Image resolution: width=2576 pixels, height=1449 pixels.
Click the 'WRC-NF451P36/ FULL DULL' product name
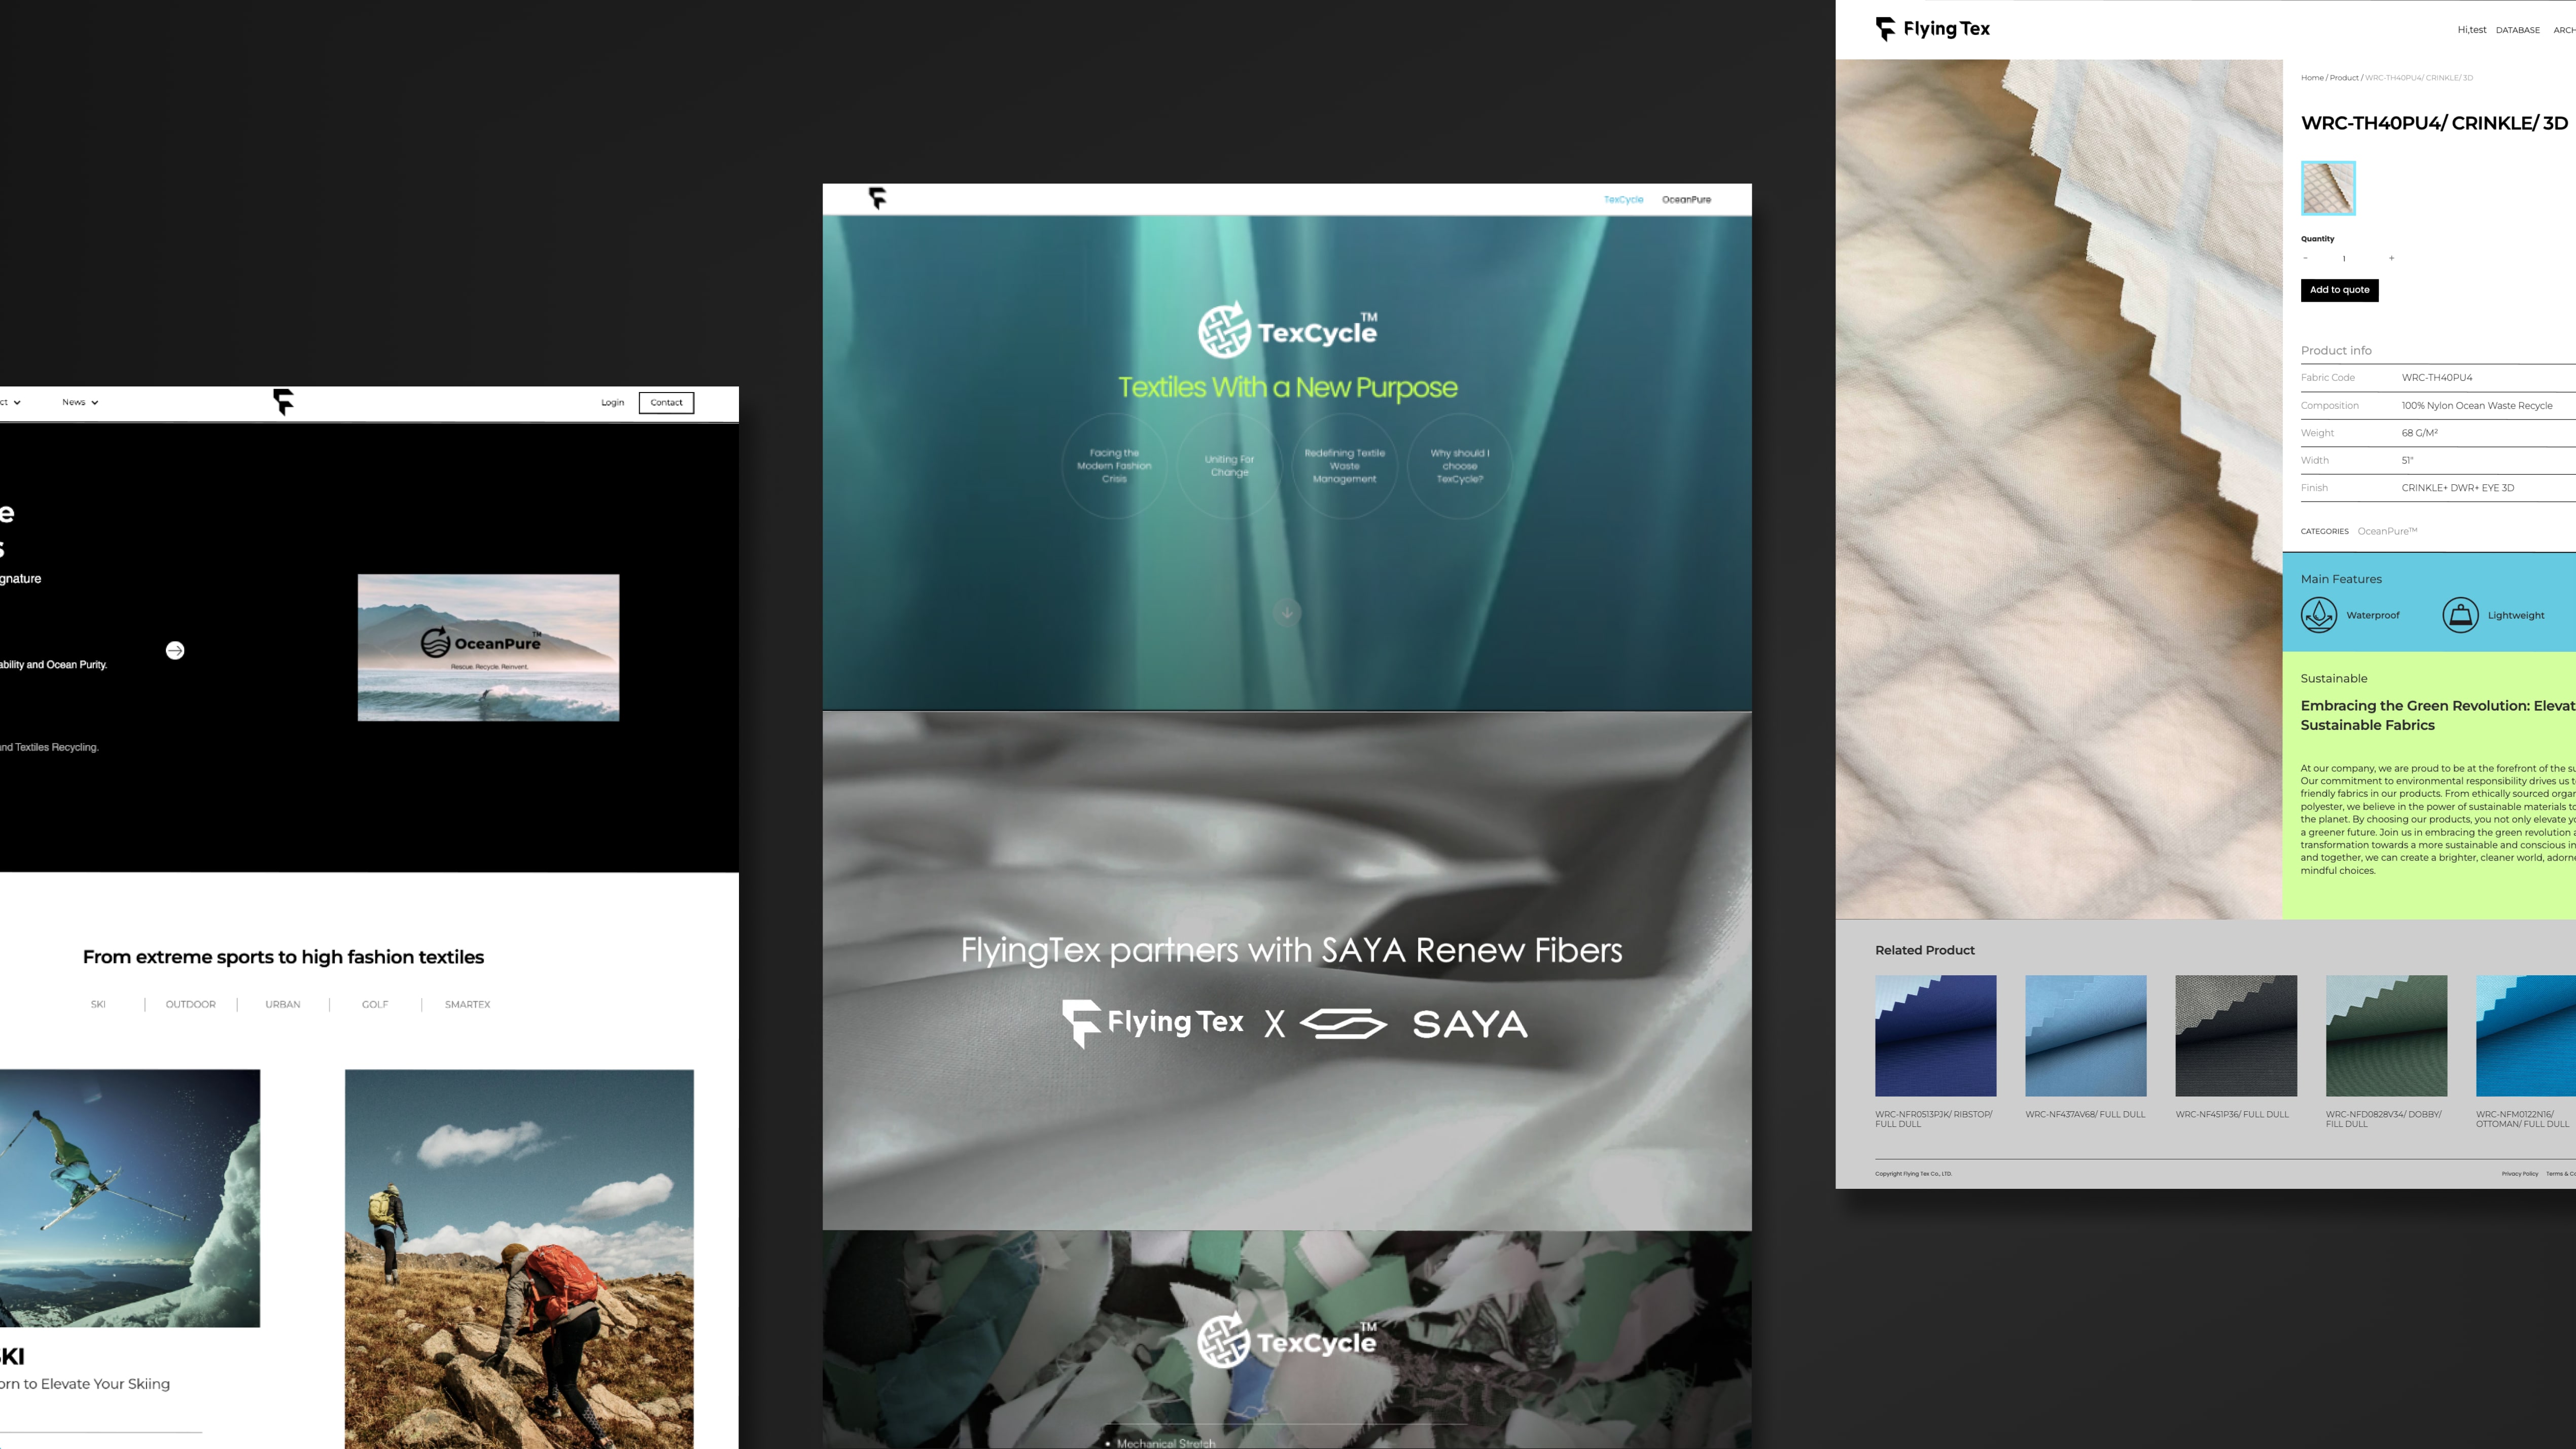point(2232,1114)
